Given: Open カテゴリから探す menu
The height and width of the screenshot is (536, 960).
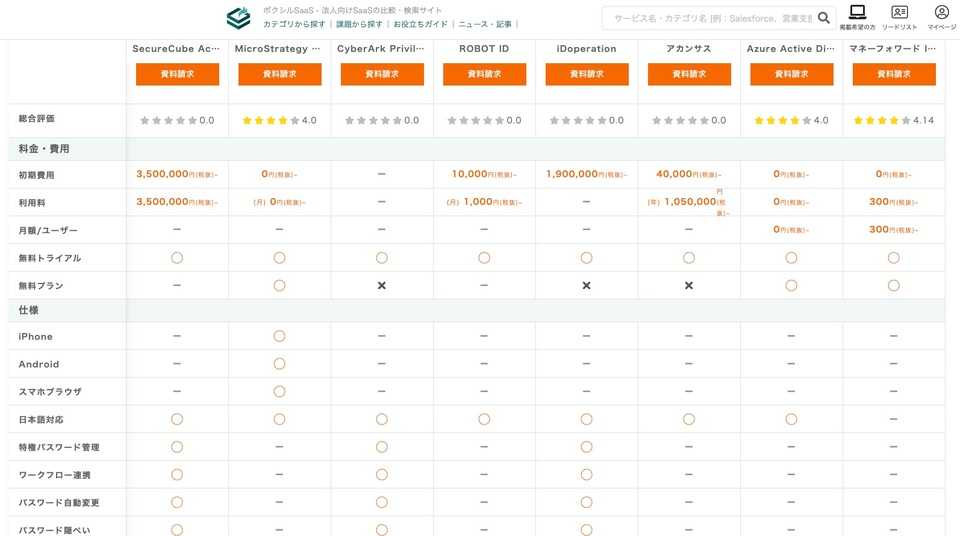Looking at the screenshot, I should point(294,25).
